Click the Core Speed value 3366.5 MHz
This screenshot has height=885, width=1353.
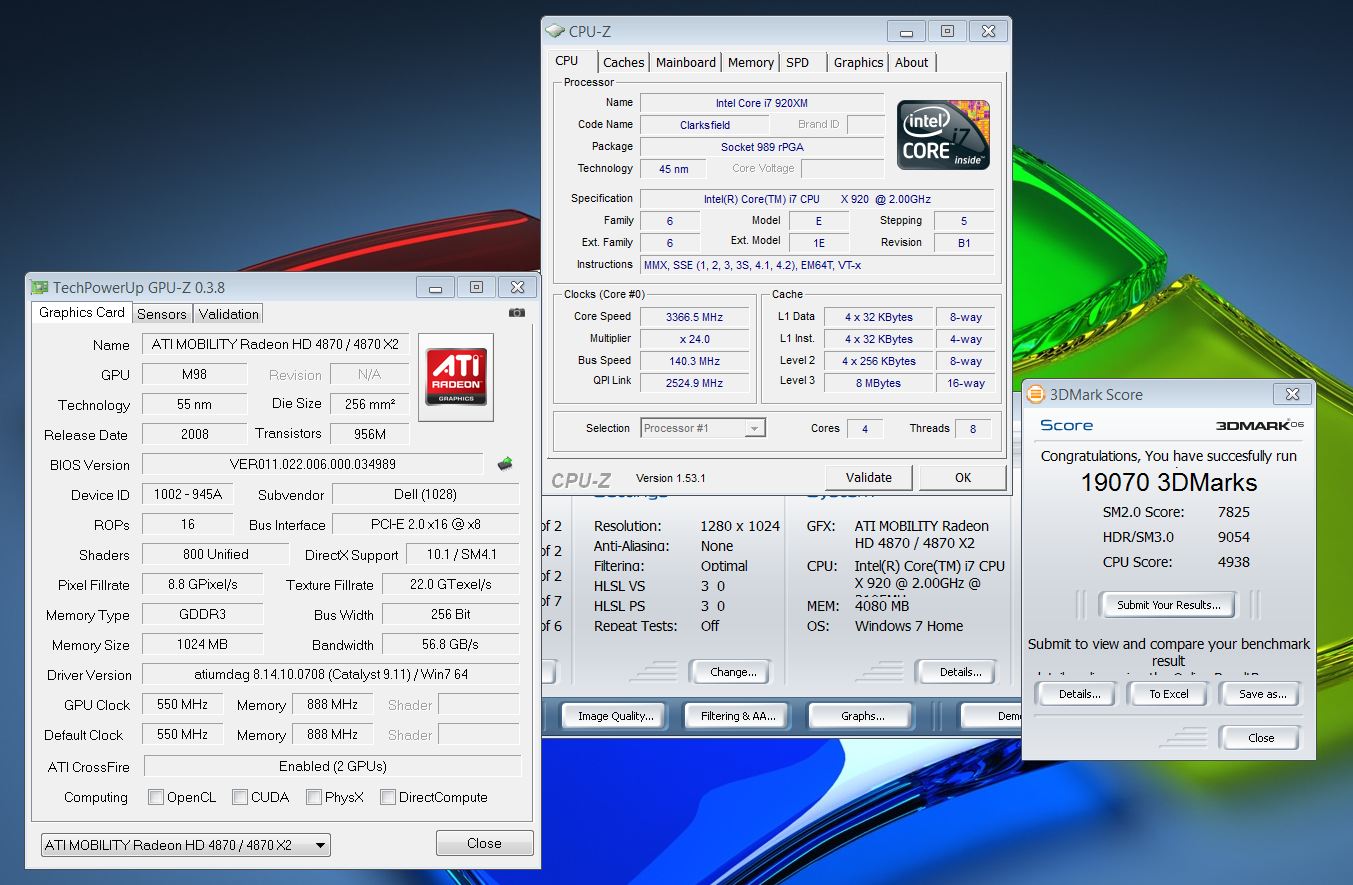coord(694,317)
